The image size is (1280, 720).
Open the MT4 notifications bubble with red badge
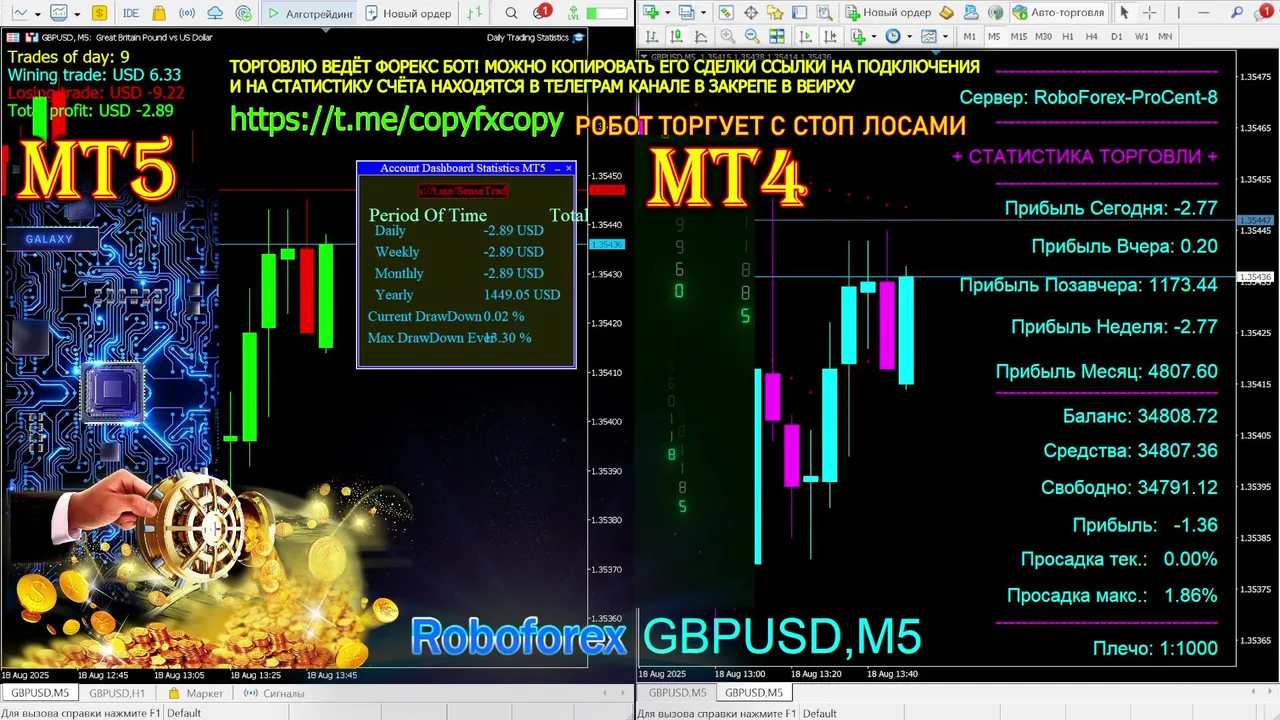[x=1263, y=12]
